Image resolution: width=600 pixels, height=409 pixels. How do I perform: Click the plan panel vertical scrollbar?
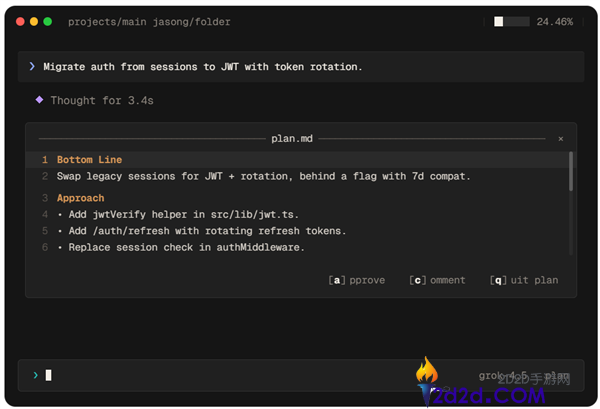point(571,171)
